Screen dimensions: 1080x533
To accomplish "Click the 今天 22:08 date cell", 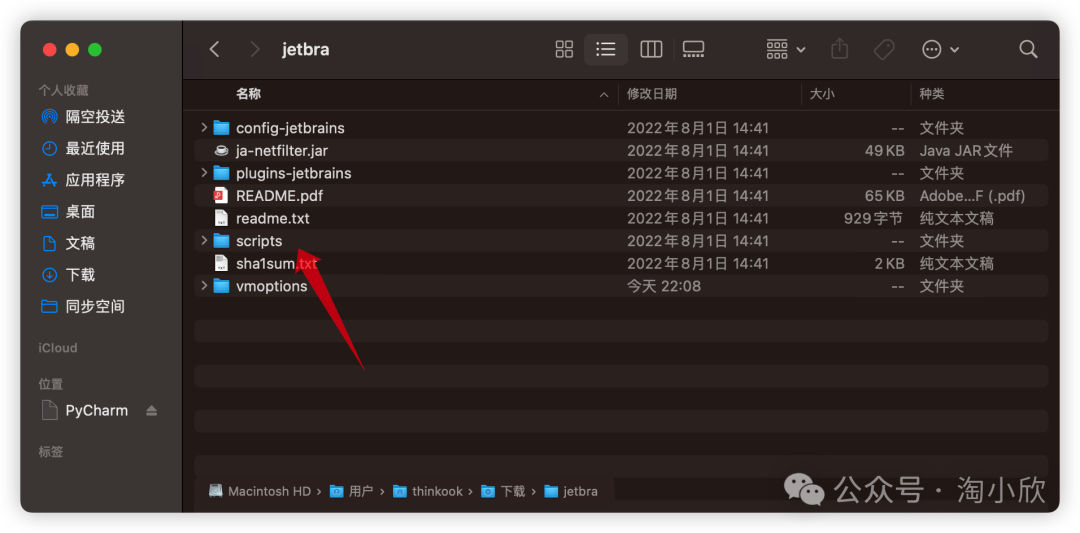I will click(x=664, y=286).
